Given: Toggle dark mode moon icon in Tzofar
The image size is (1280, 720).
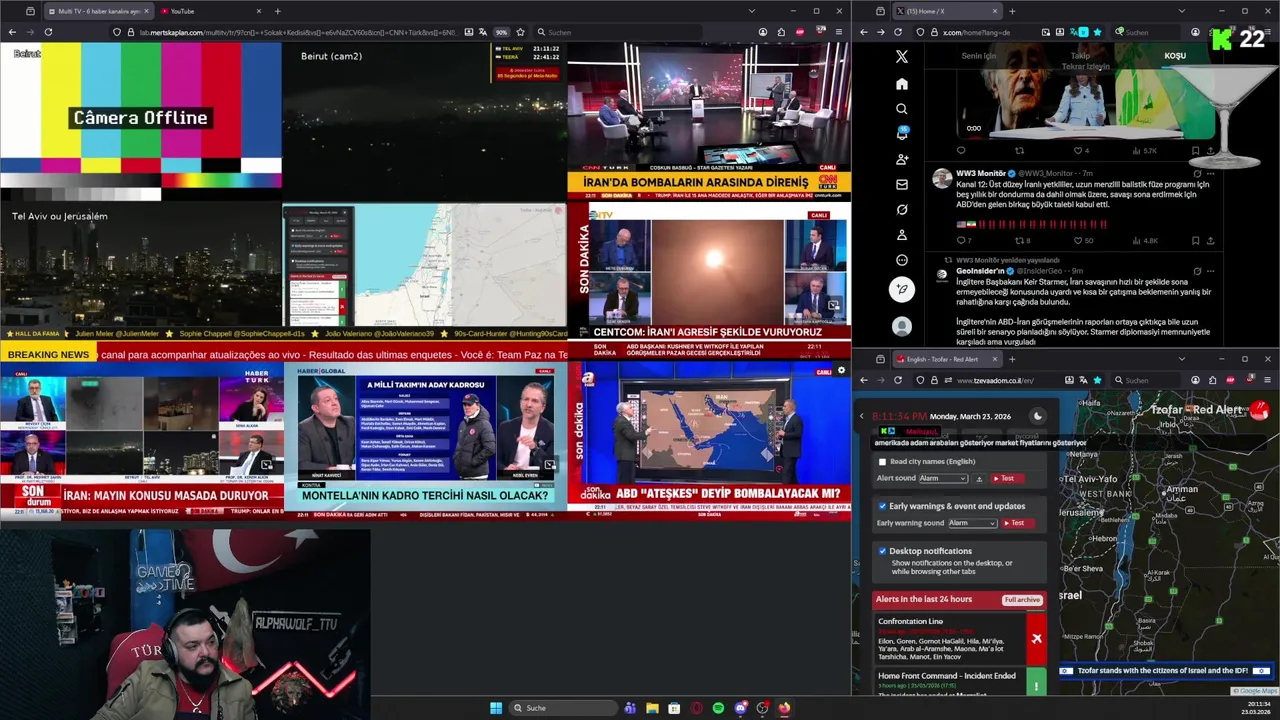Looking at the screenshot, I should point(1037,416).
